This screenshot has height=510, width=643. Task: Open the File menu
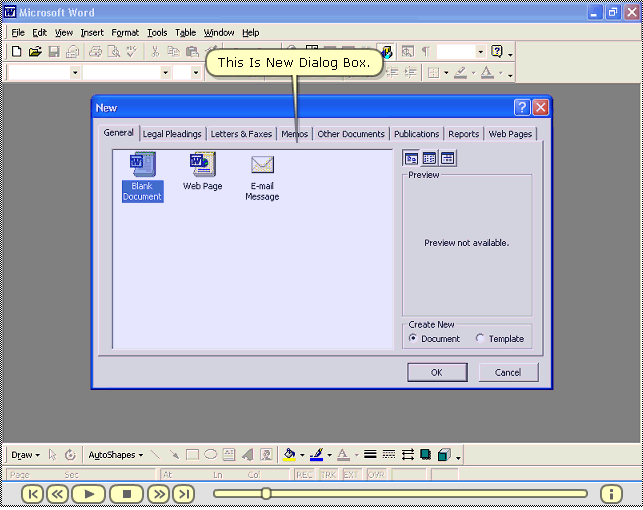coord(18,32)
